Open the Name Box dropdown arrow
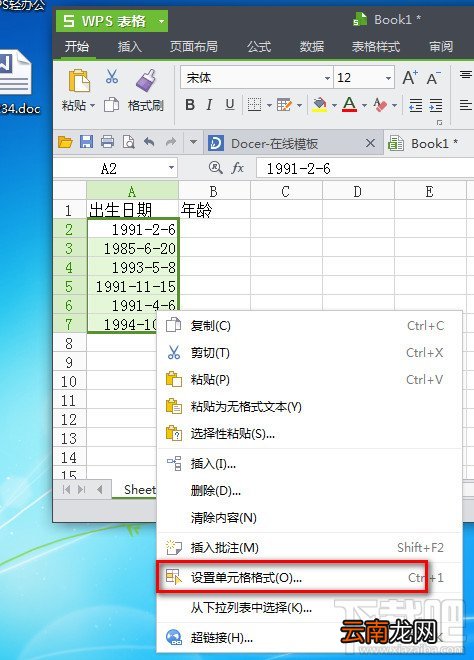Screen dimensions: 474x660 click(x=171, y=168)
